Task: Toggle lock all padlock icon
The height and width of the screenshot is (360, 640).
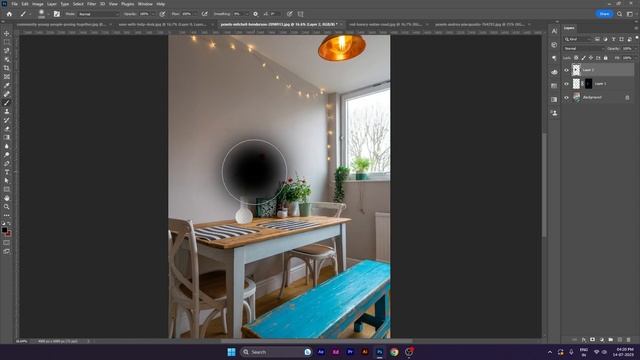Action: click(606, 58)
